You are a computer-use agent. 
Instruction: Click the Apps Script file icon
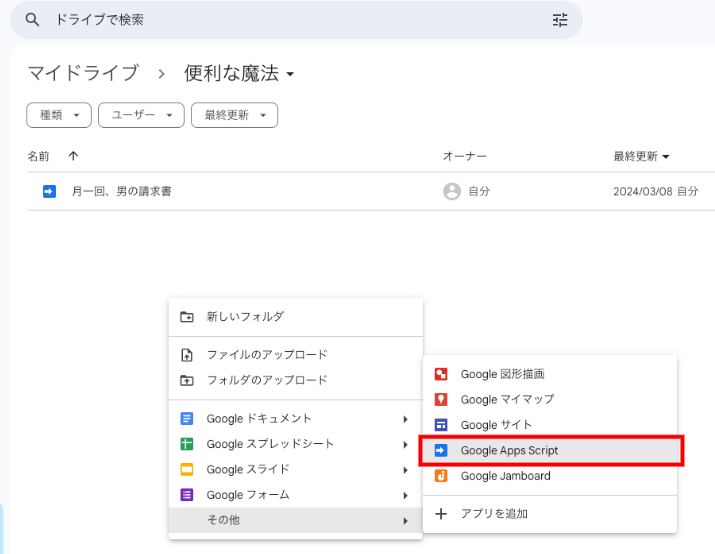tap(49, 191)
